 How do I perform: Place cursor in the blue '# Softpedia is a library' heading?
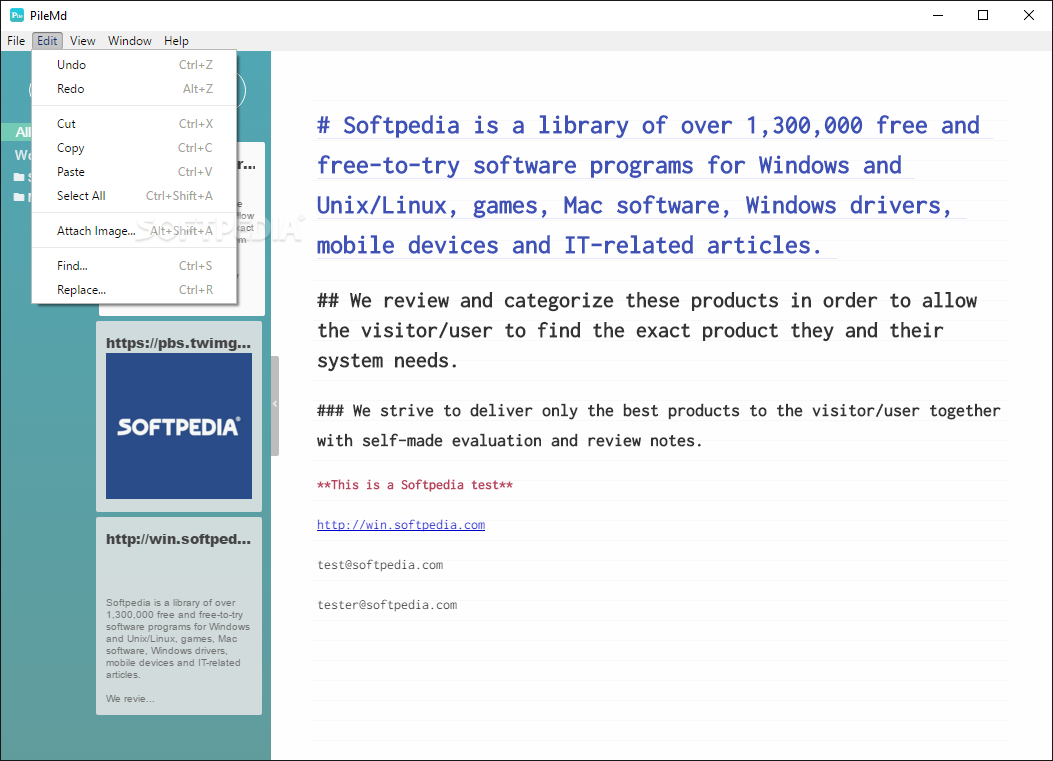(648, 185)
